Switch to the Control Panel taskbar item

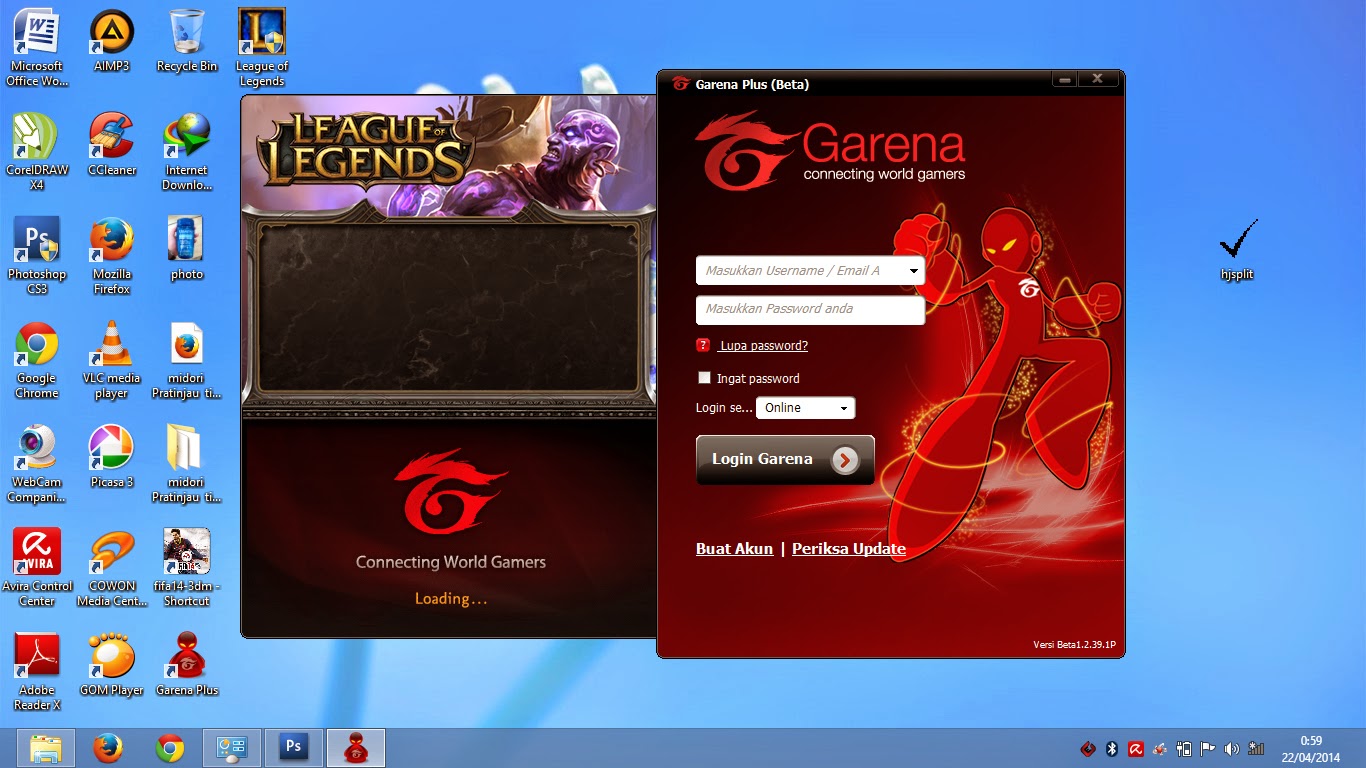(x=232, y=748)
